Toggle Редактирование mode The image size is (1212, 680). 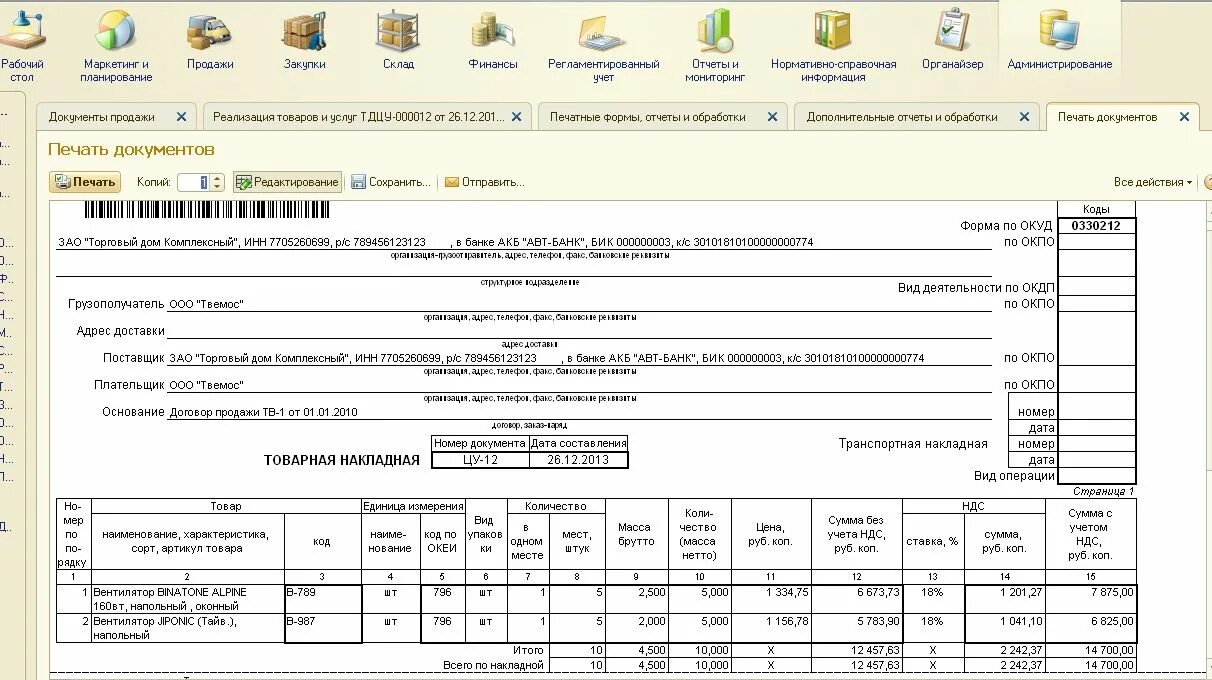click(x=288, y=182)
